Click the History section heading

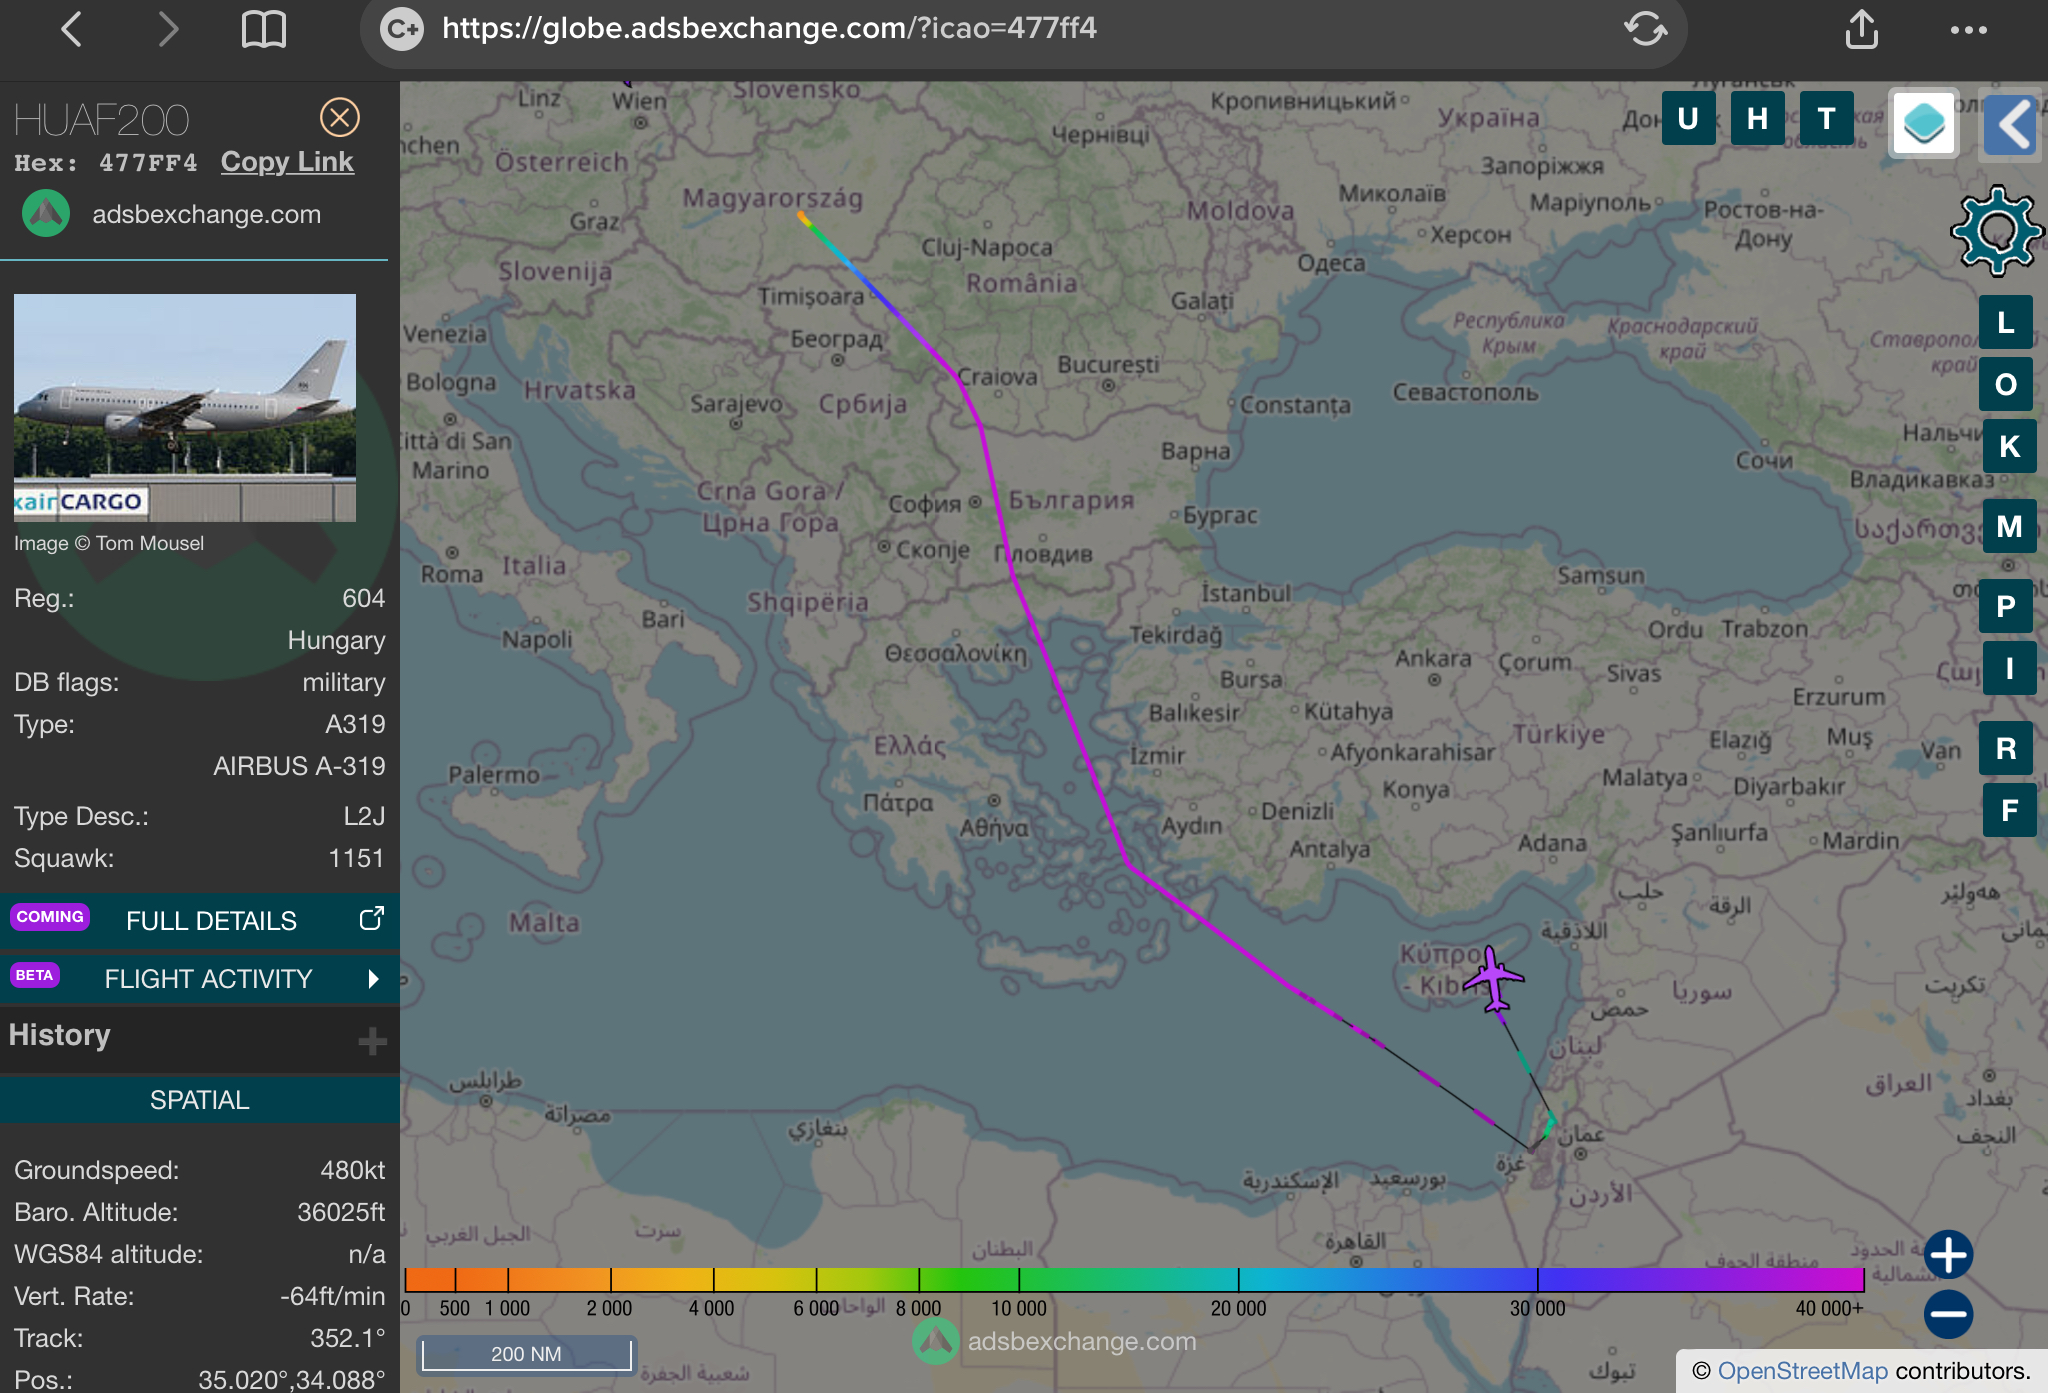tap(59, 1035)
